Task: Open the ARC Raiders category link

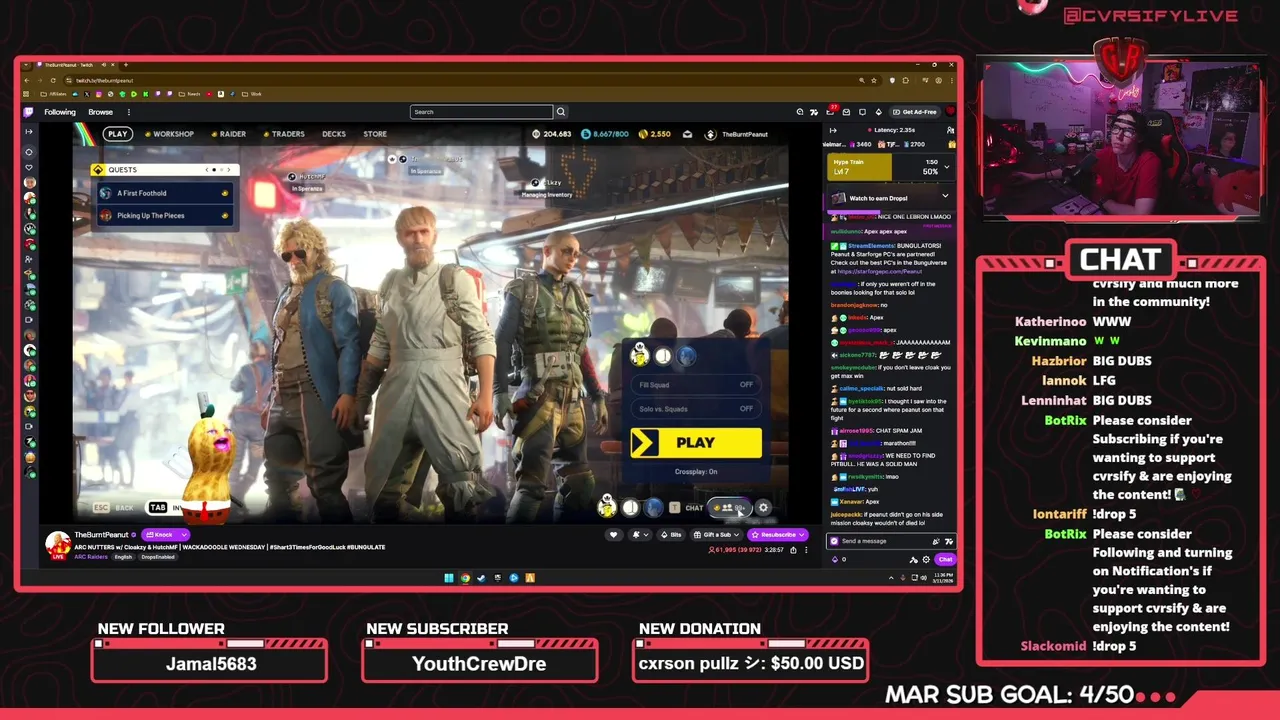Action: click(x=91, y=557)
